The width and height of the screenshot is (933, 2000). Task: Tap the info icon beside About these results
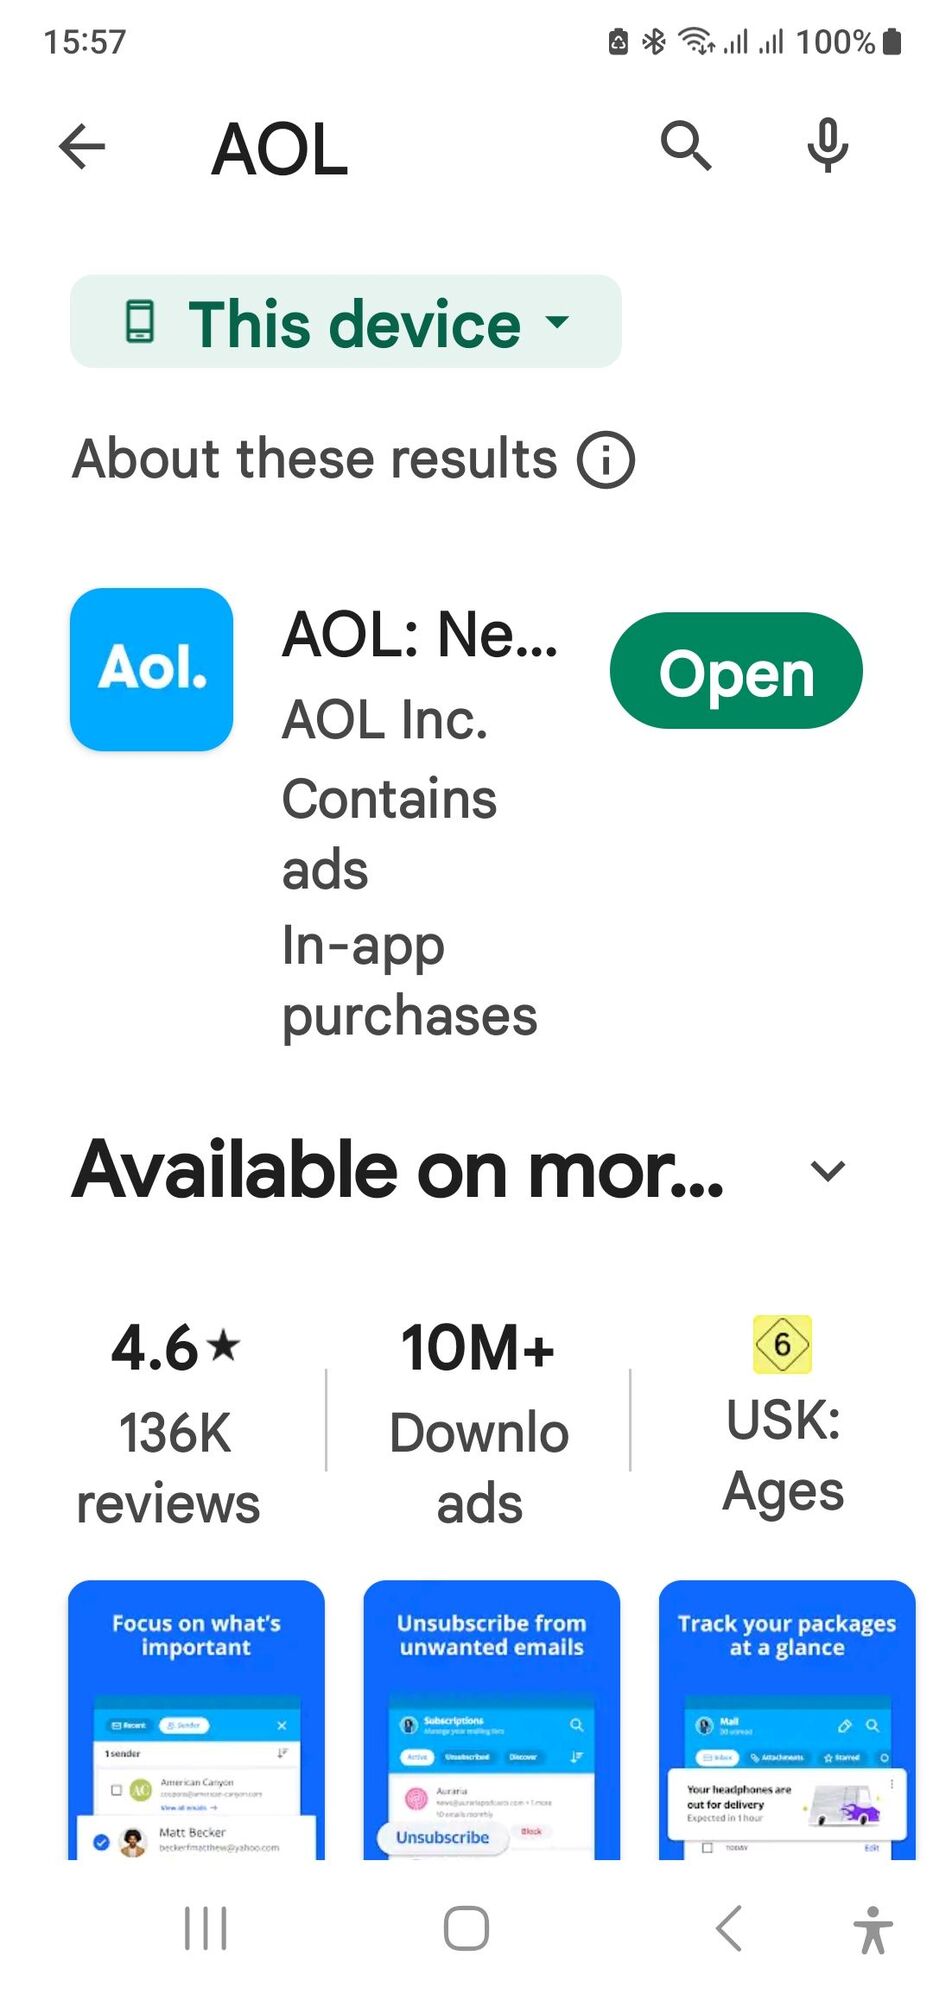(605, 460)
